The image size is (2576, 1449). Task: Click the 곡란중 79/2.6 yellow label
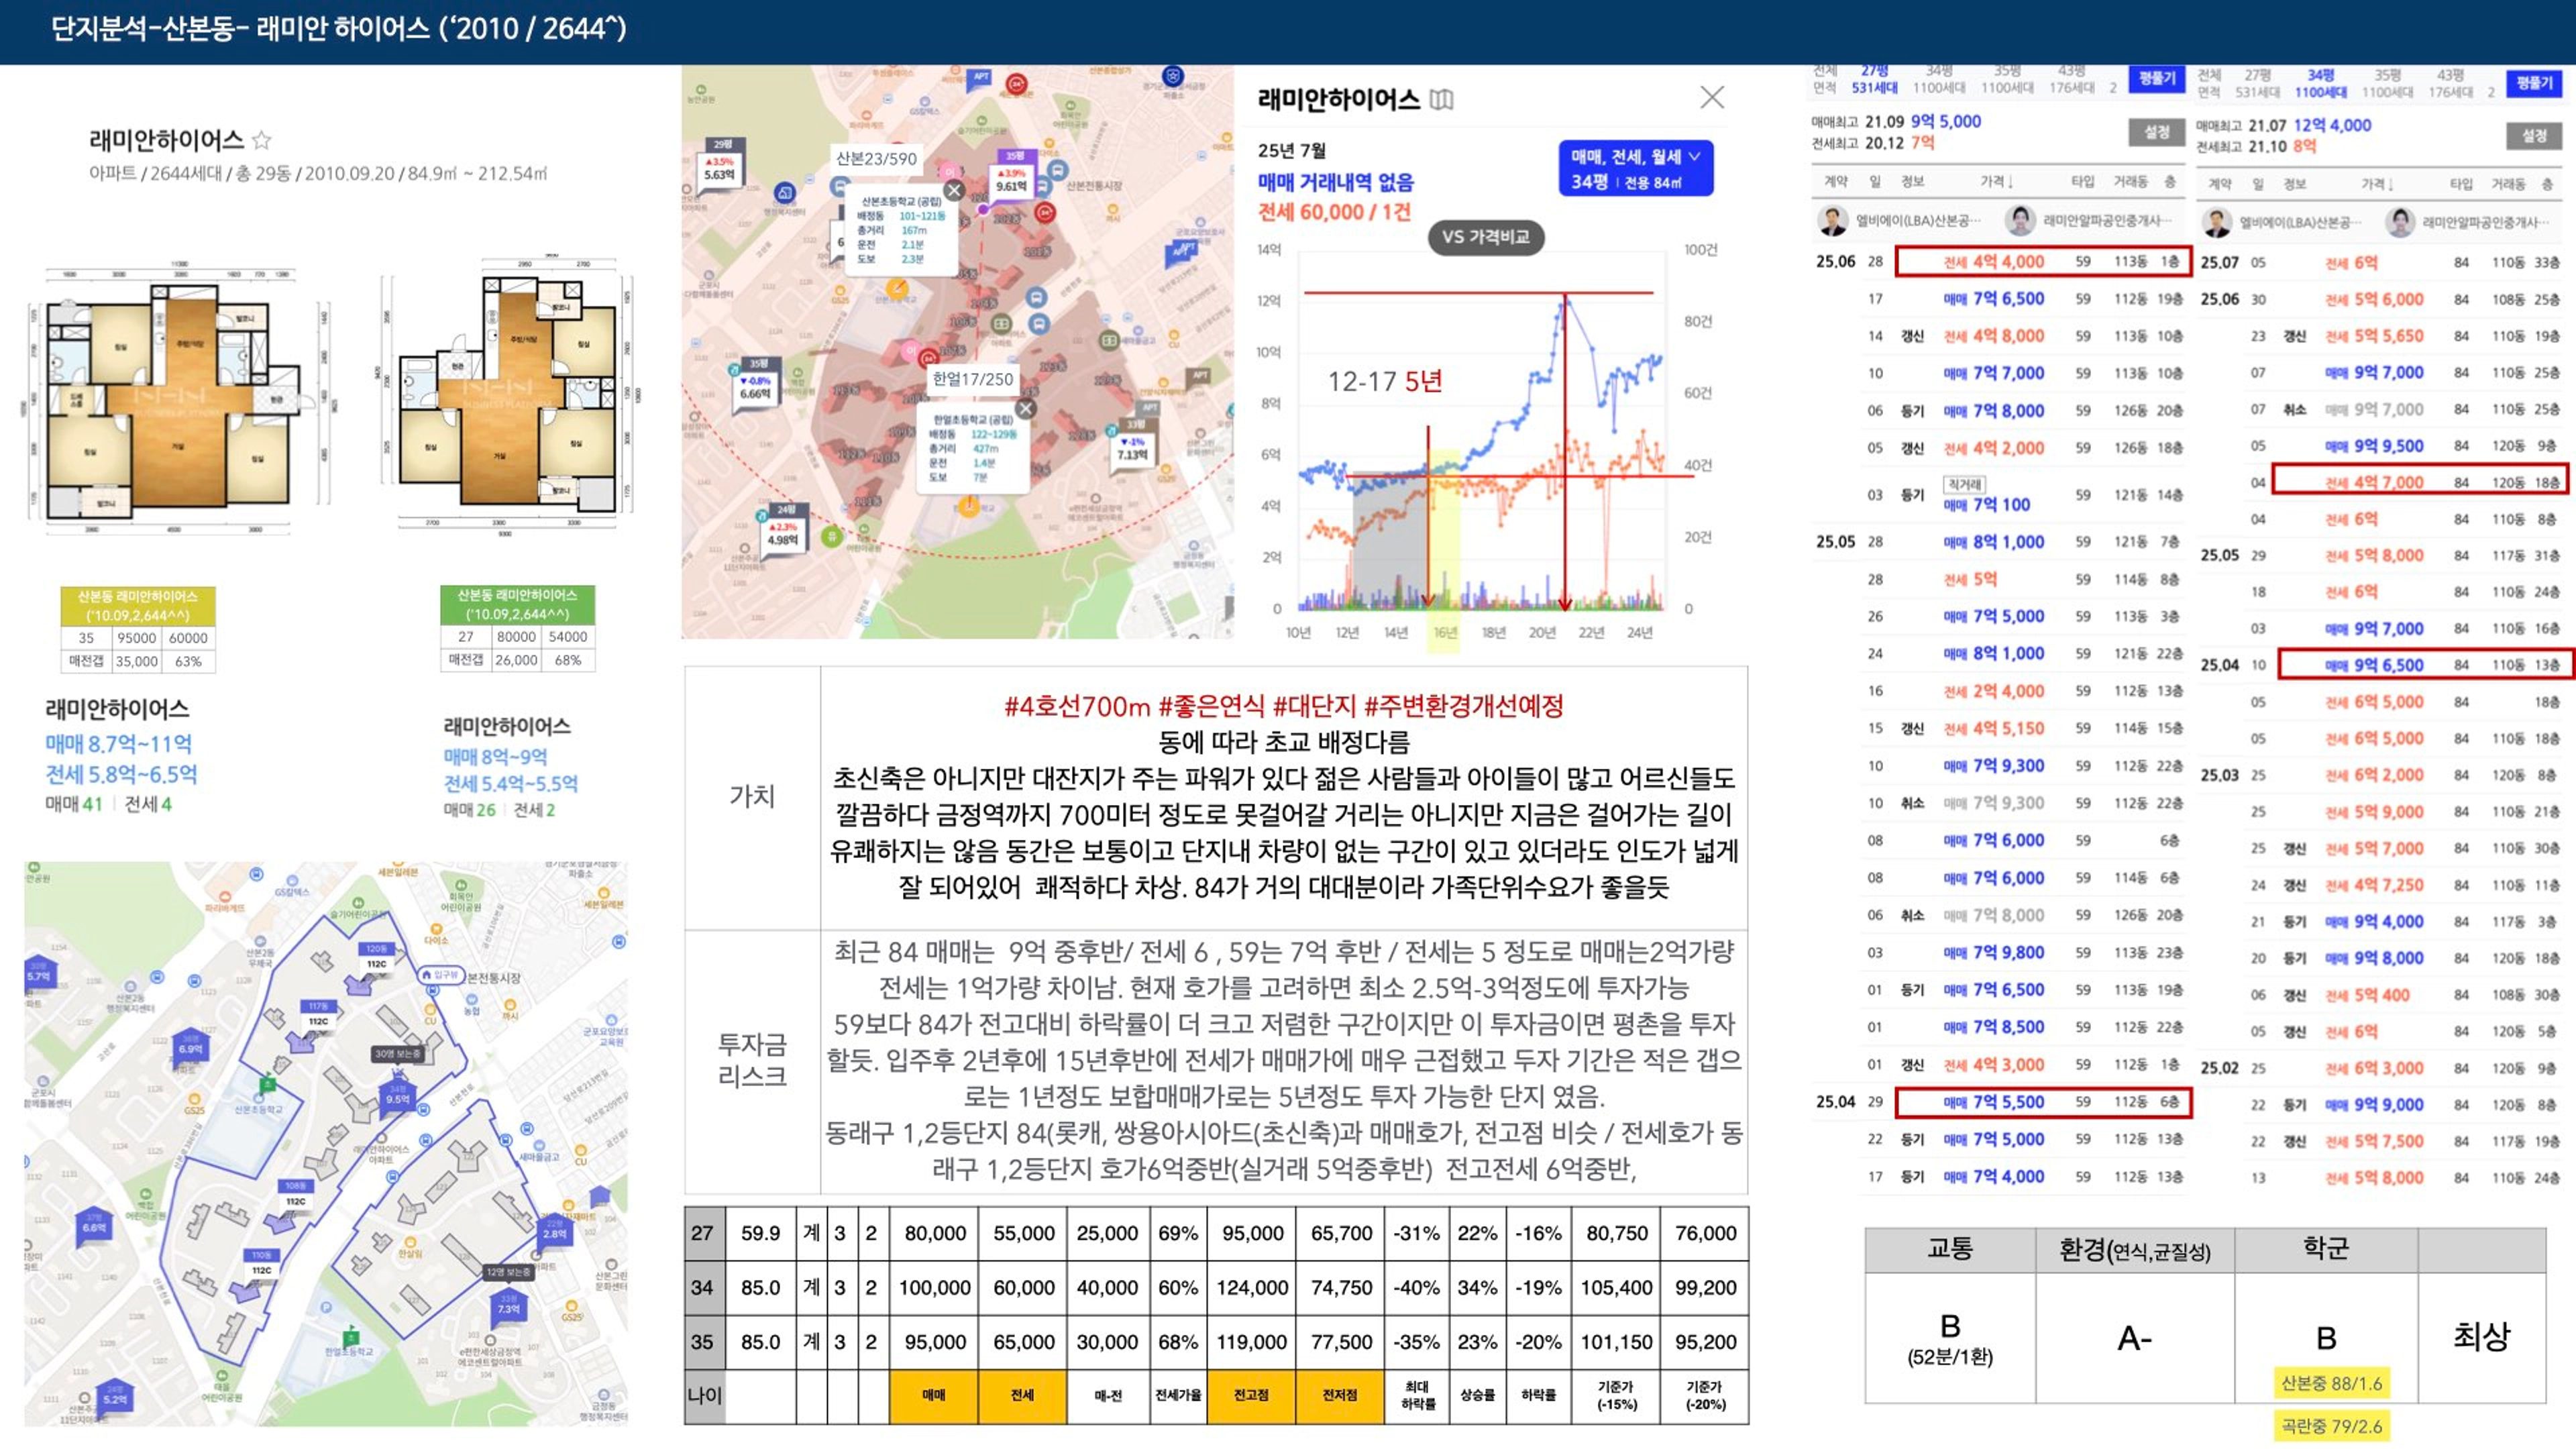[2331, 1426]
